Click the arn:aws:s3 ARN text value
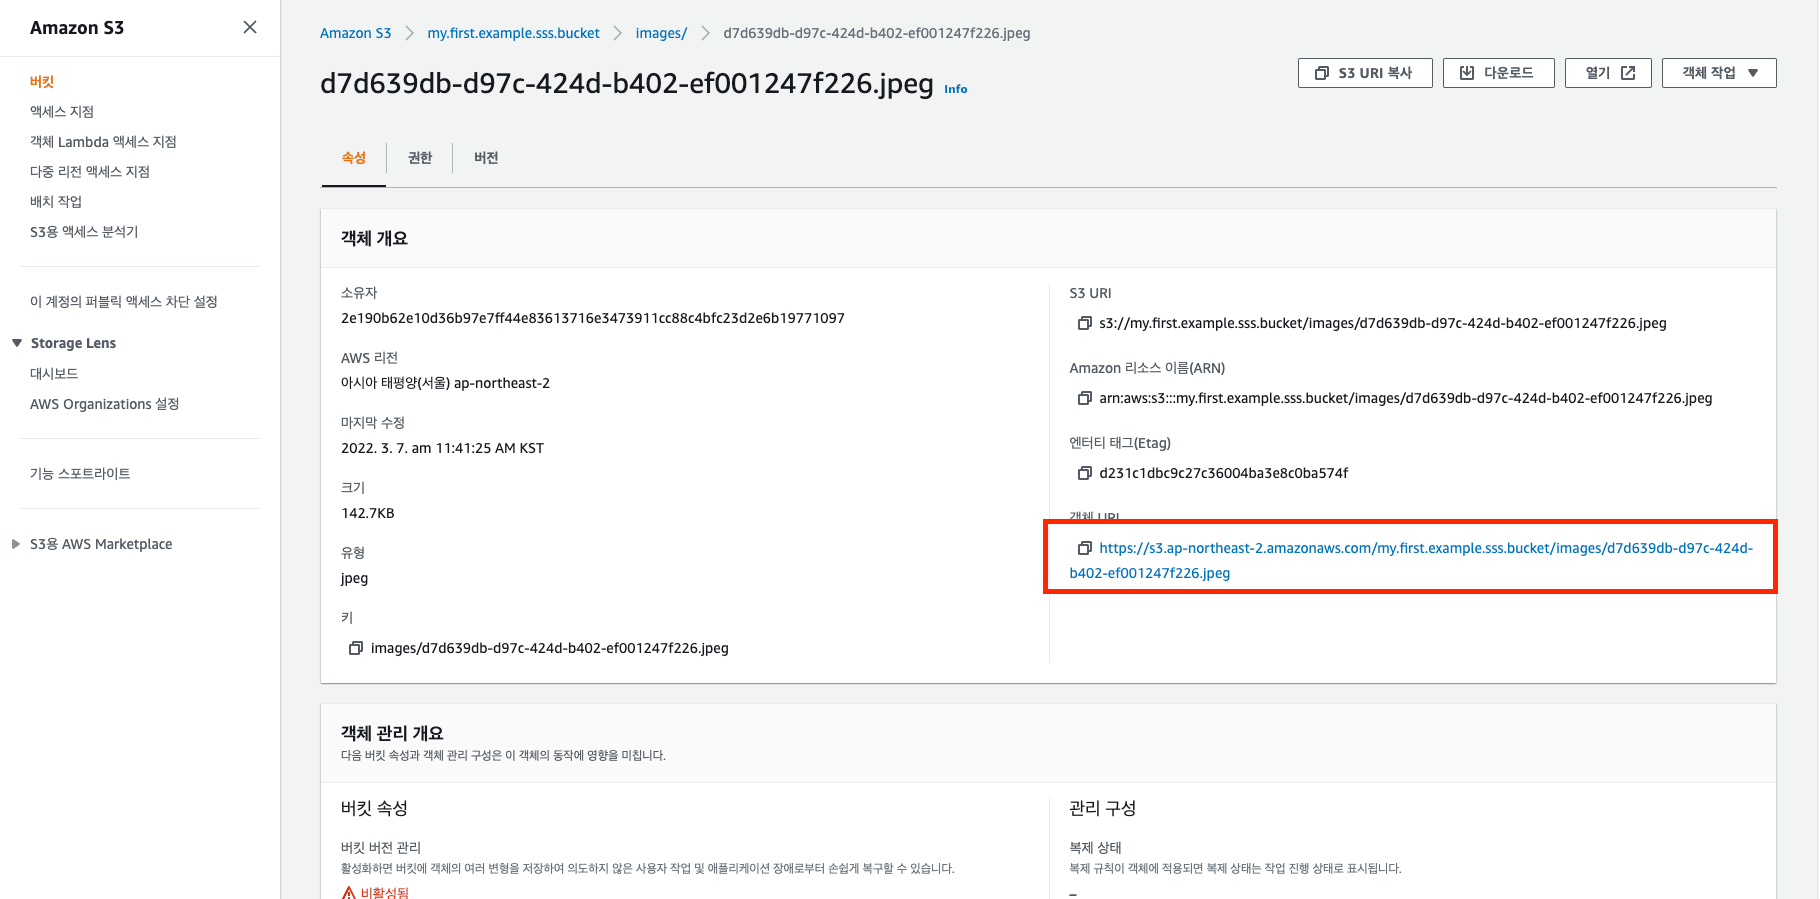The image size is (1820, 899). (x=1406, y=398)
